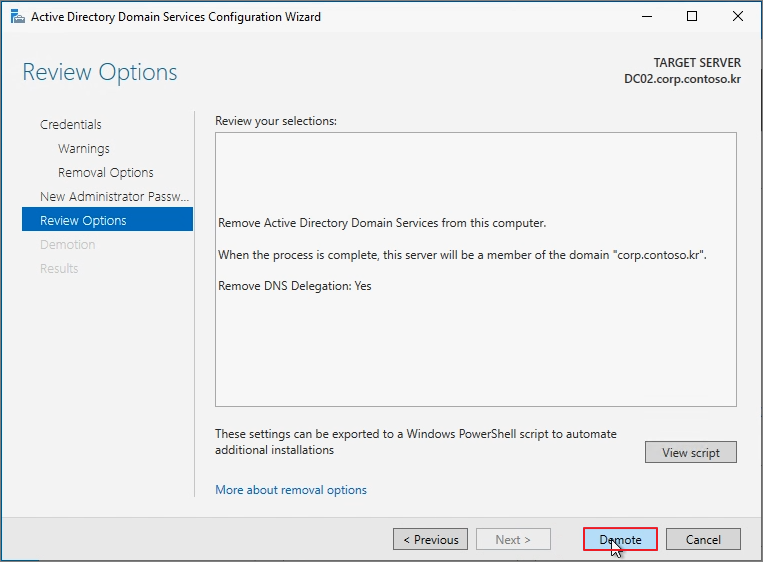Viewport: 763px width, 562px height.
Task: Click the Review your selections text box
Action: tap(476, 270)
